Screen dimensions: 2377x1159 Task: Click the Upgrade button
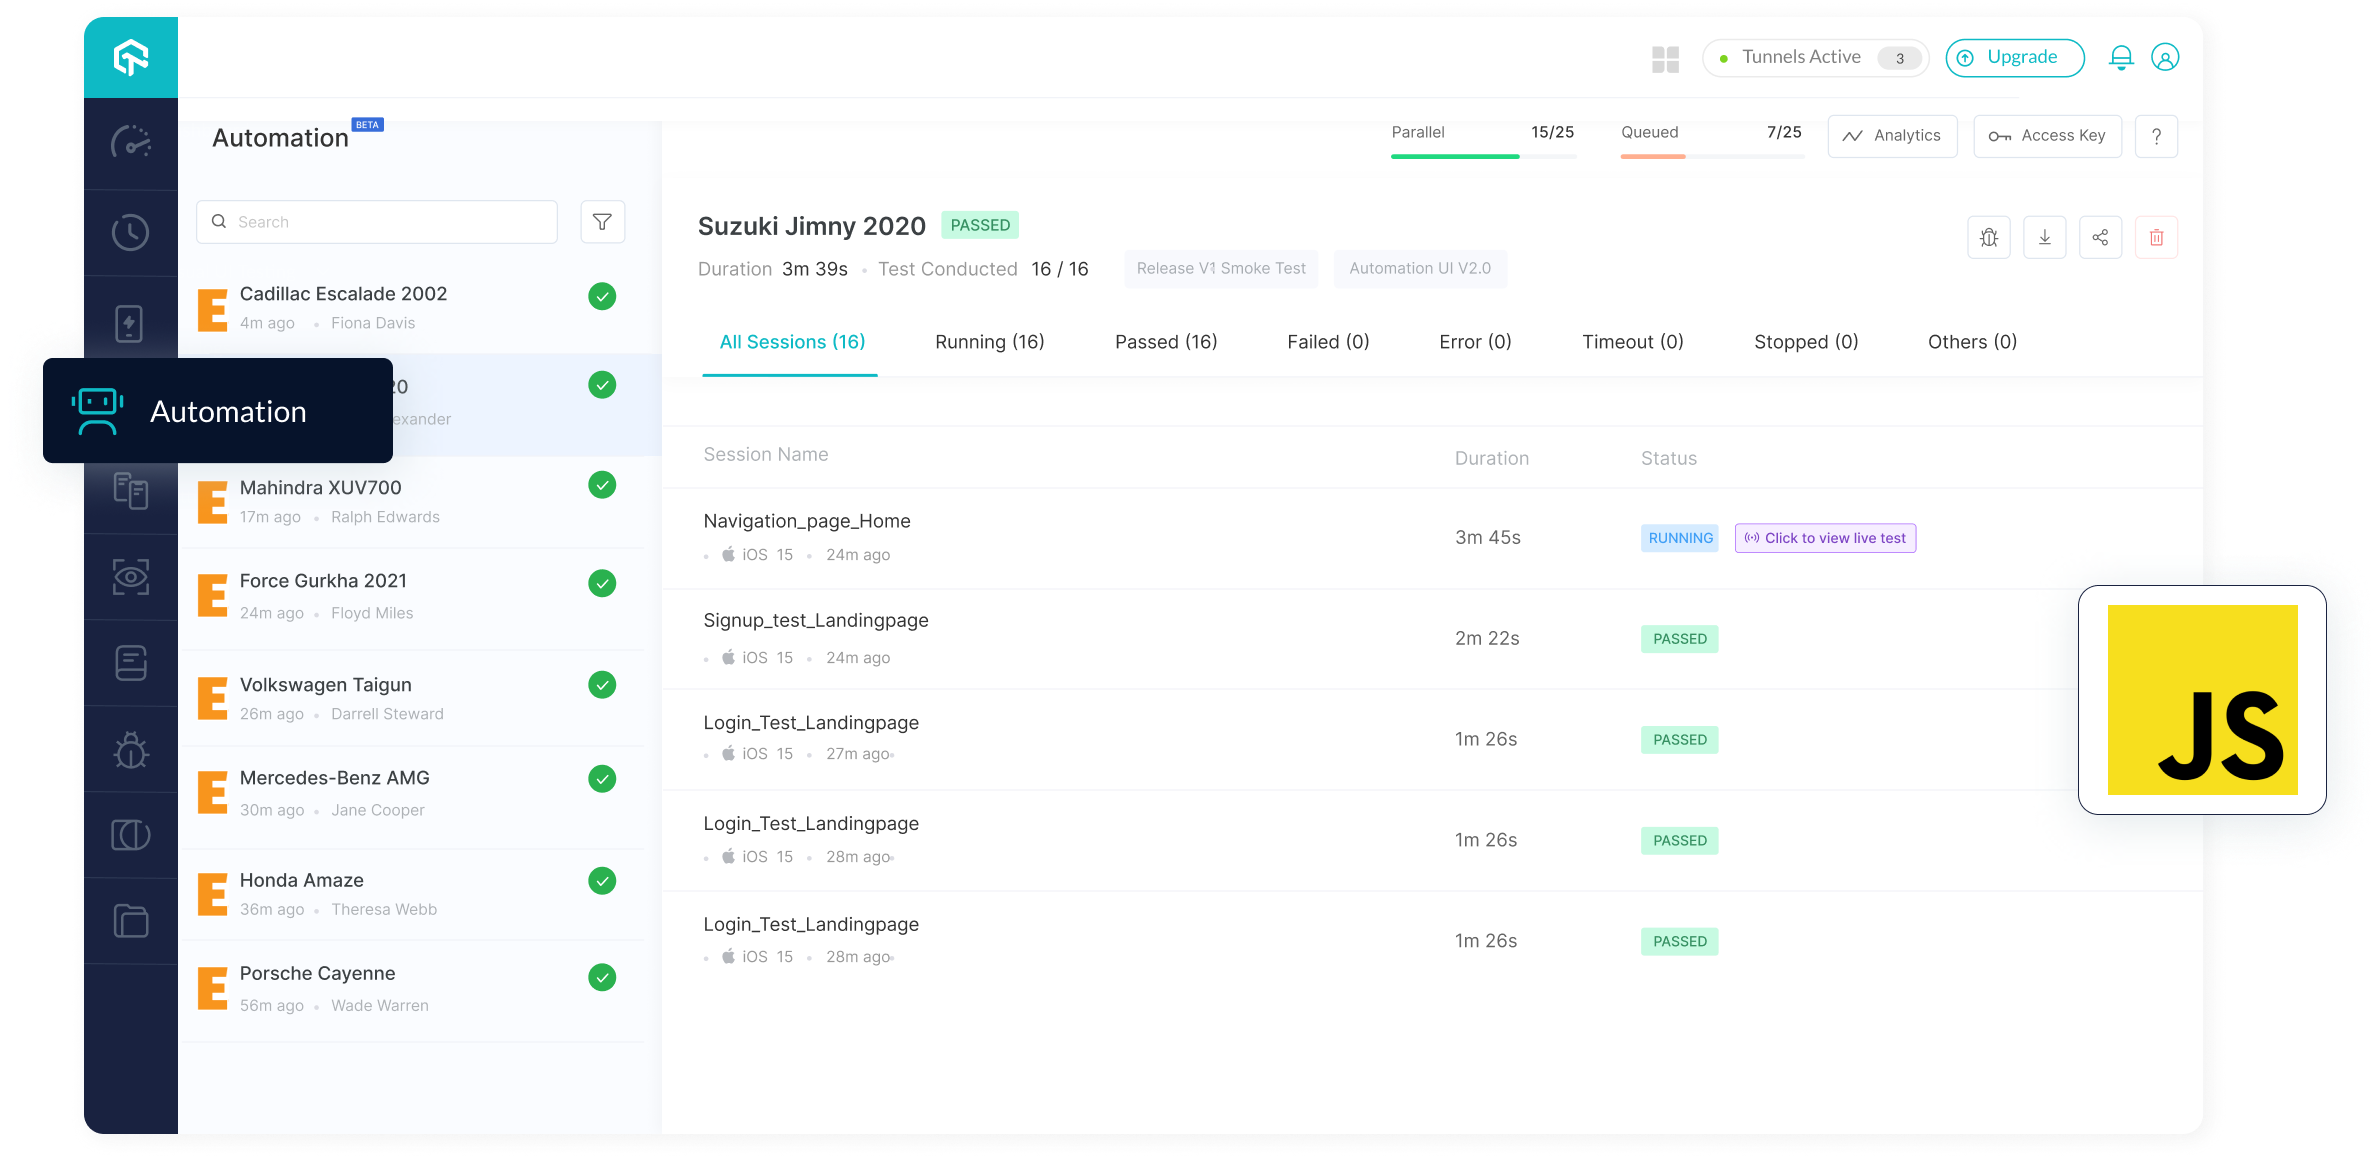point(2014,58)
